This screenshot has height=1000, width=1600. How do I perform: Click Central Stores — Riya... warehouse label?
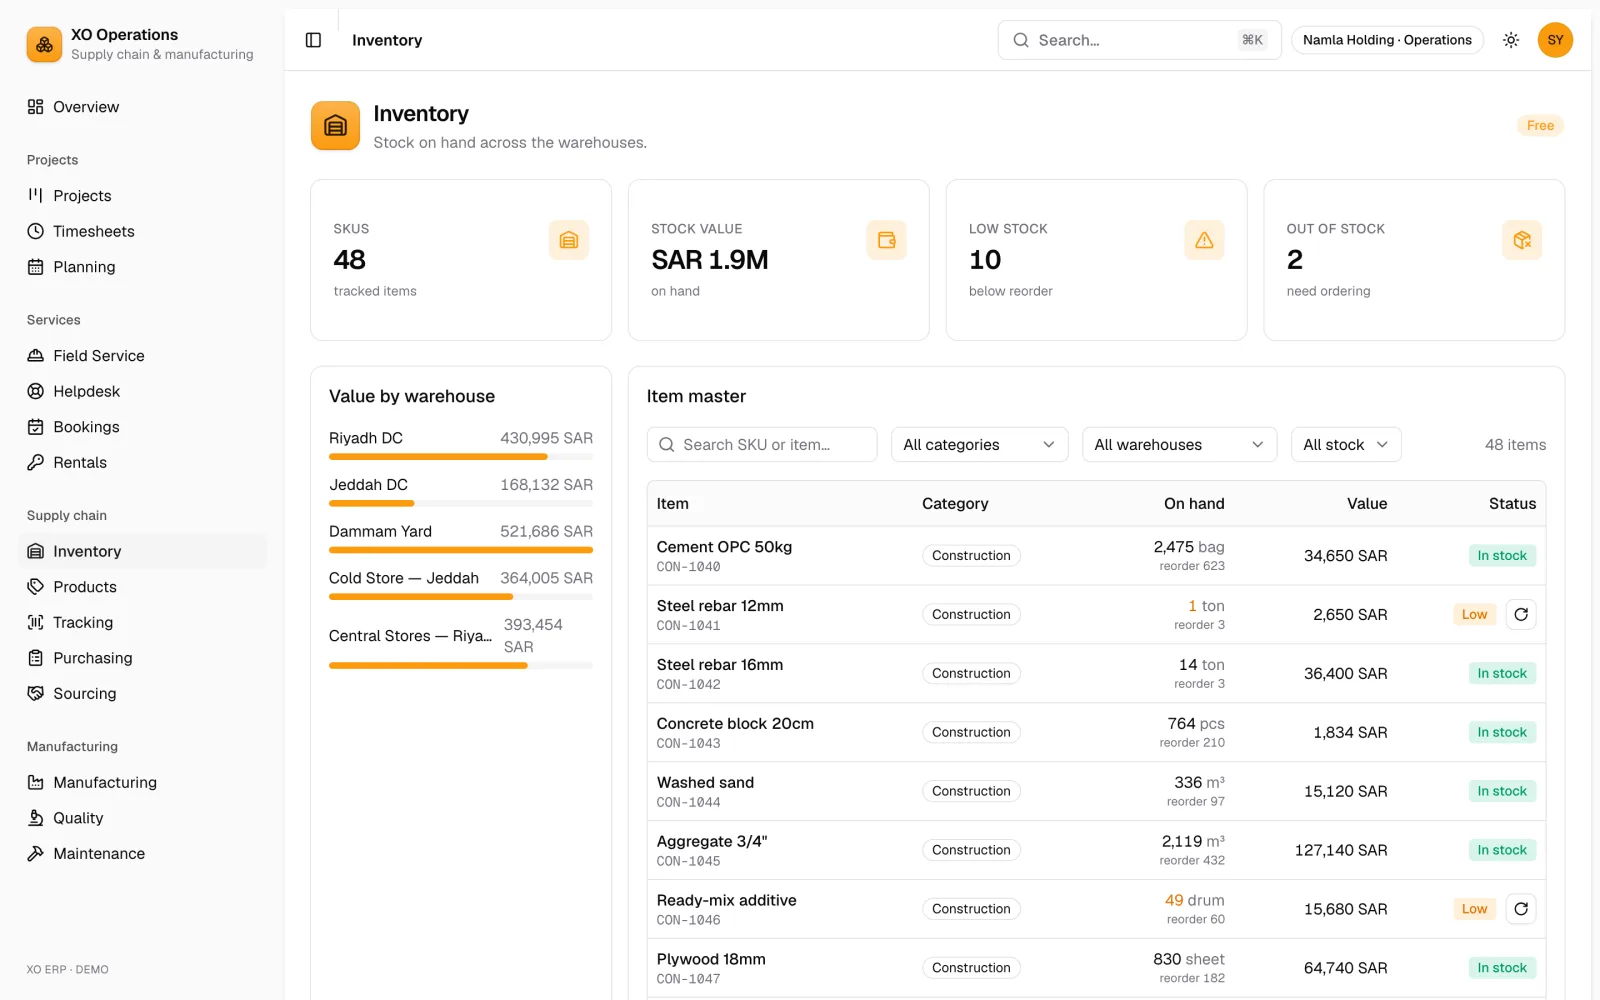tap(410, 636)
